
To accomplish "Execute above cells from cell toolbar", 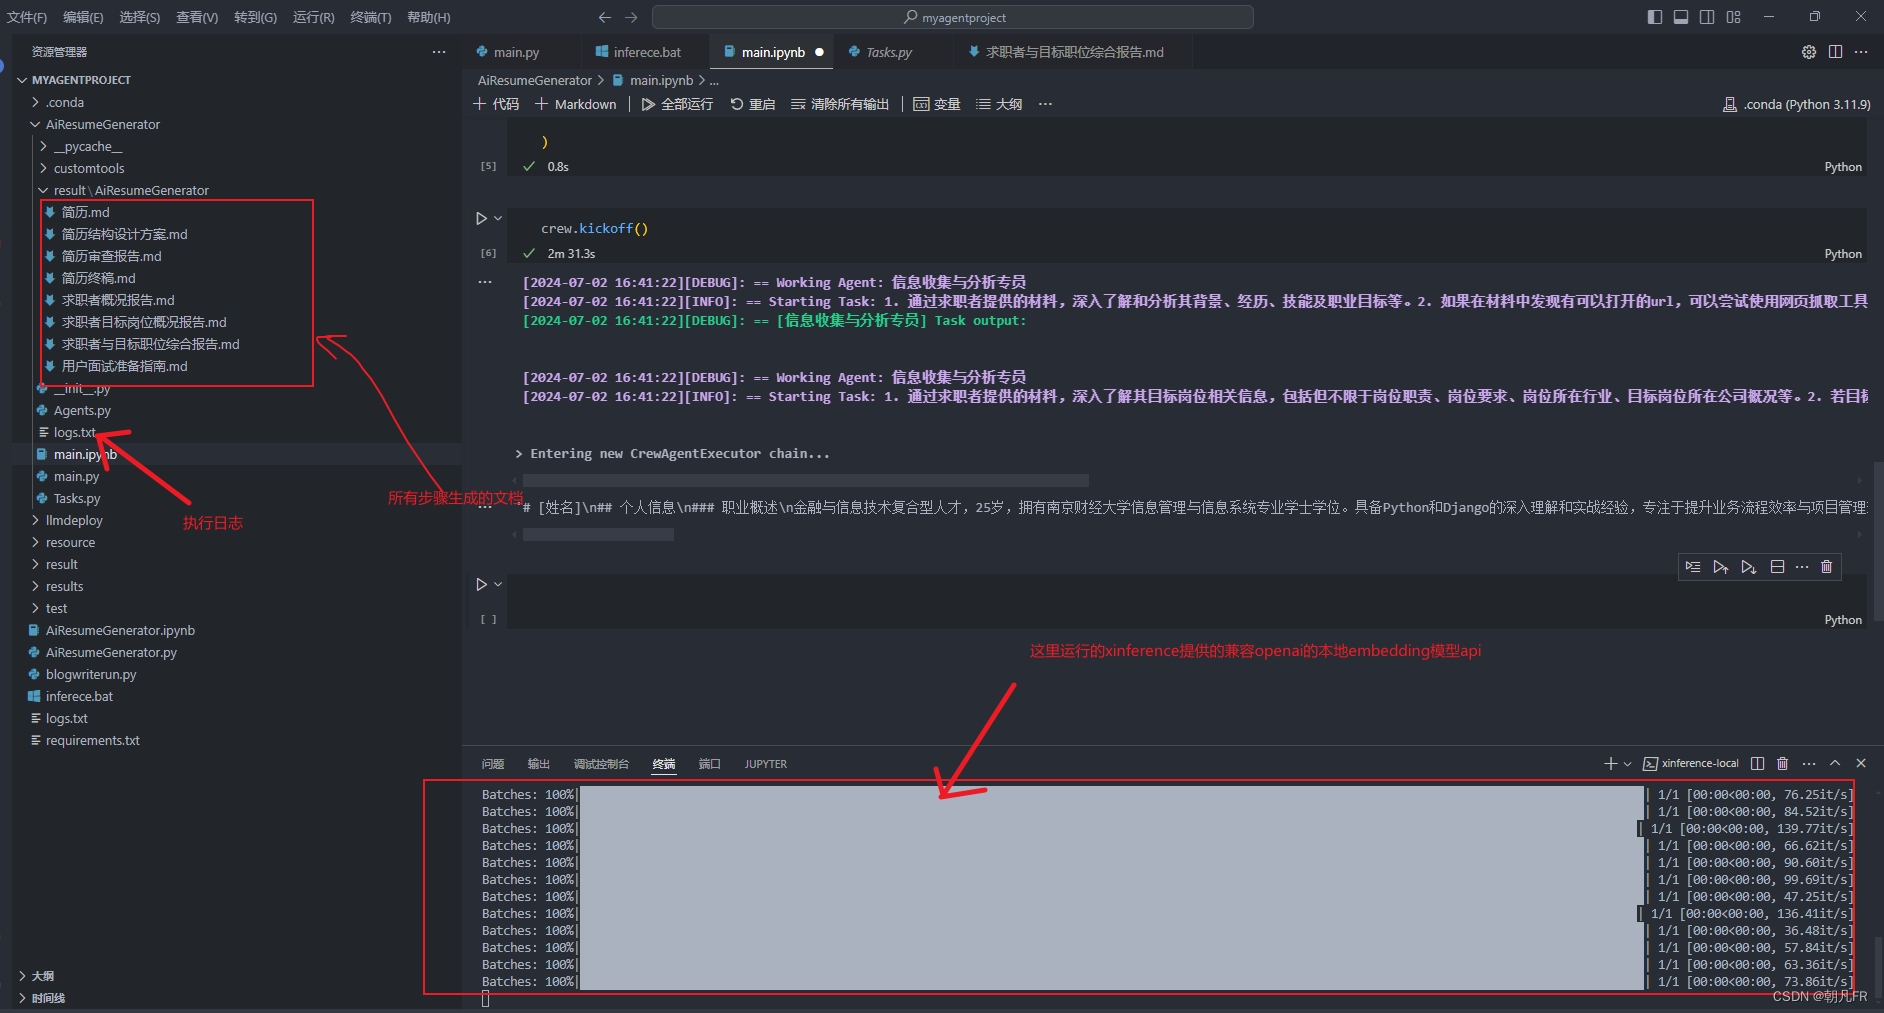I will [1721, 567].
